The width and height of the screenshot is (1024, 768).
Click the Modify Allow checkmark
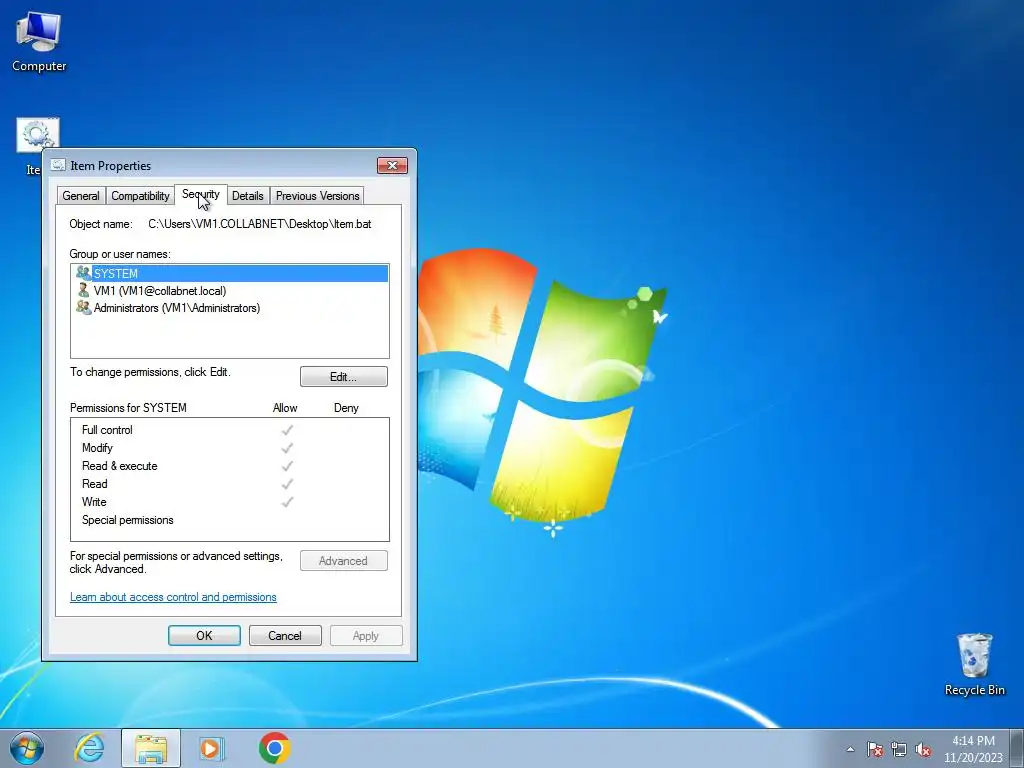pos(287,448)
